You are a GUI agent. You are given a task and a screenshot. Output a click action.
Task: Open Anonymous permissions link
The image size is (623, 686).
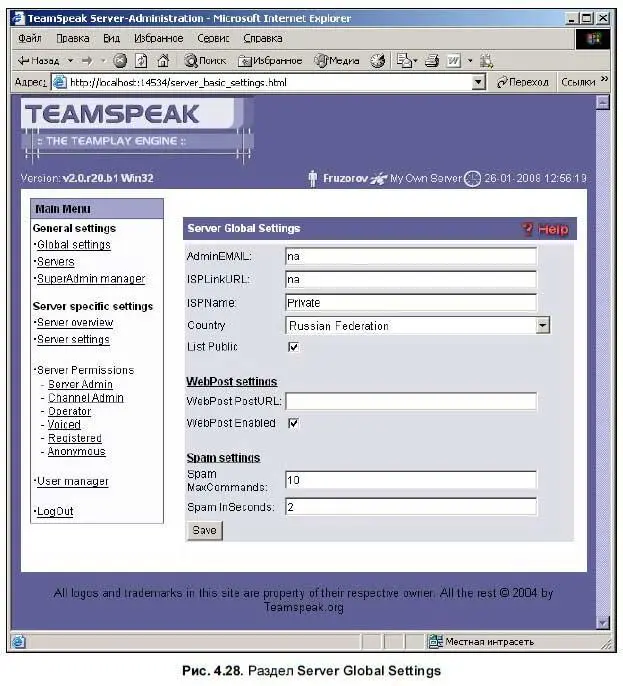coord(77,452)
